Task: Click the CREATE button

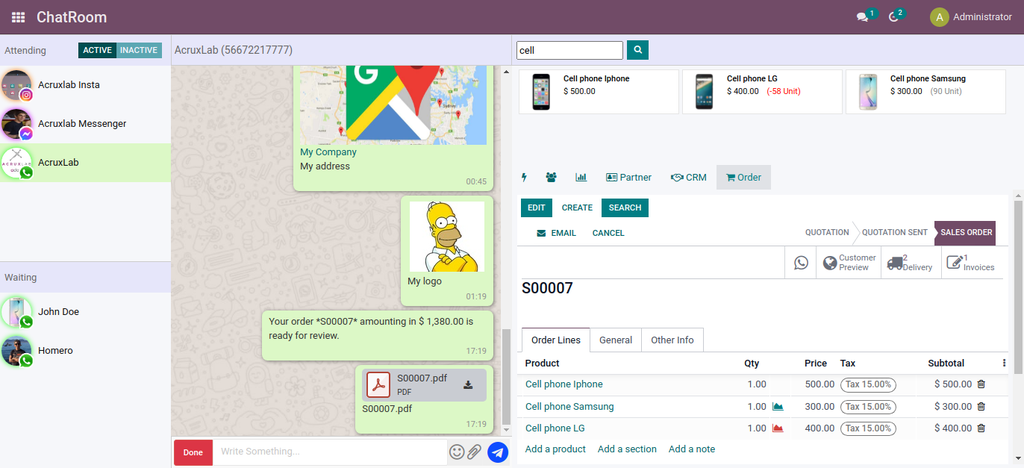Action: (577, 208)
